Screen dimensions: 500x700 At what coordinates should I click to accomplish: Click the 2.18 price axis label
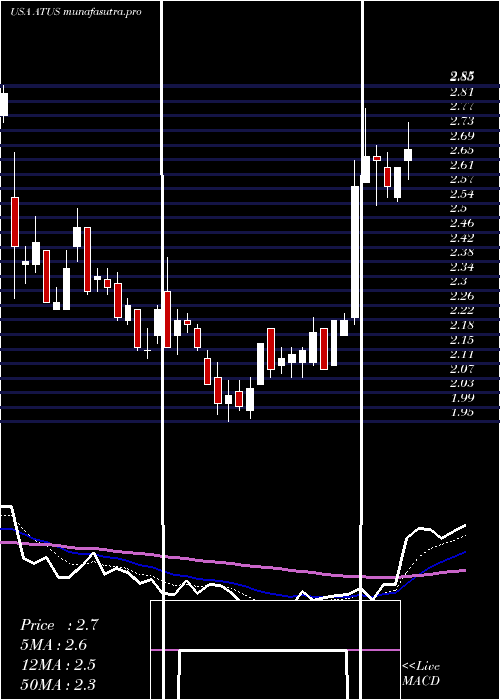(x=462, y=325)
